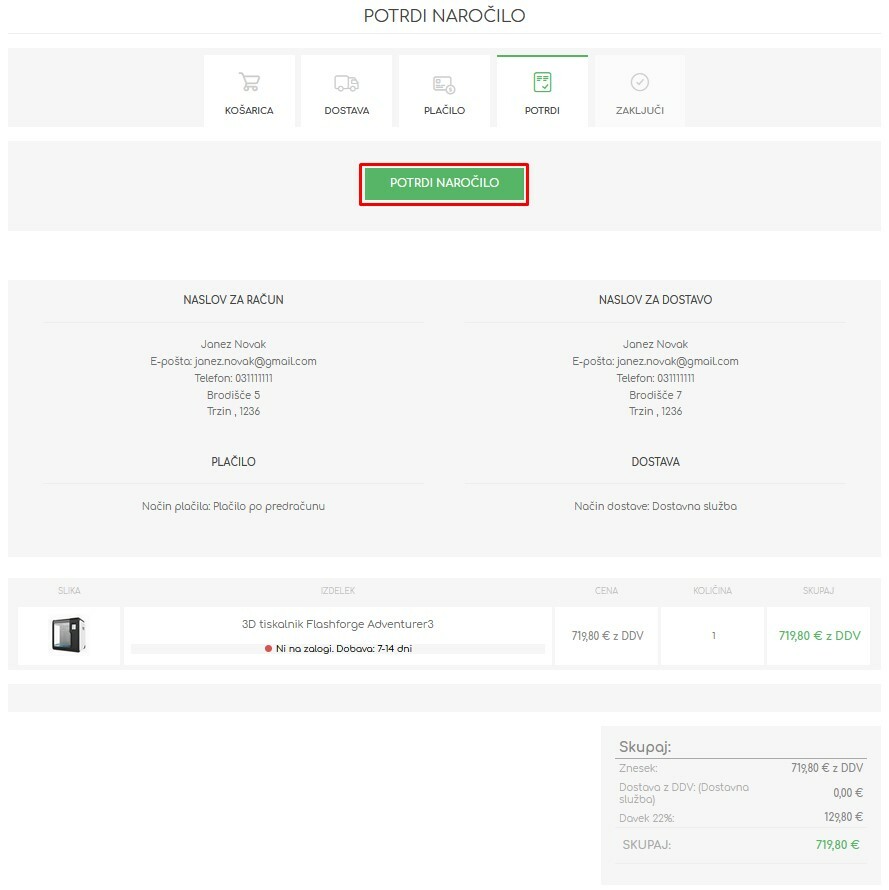Click the green checklist icon for Potrdi
The height and width of the screenshot is (890, 889).
click(542, 82)
